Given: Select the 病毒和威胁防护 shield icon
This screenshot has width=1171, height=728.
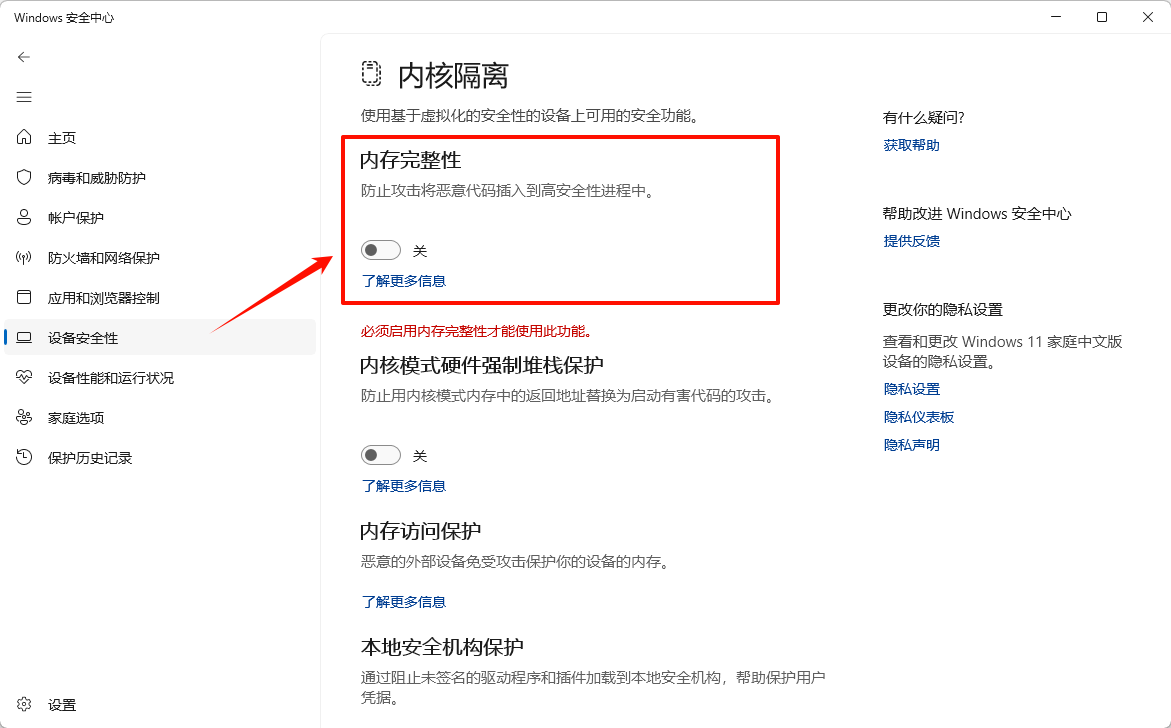Looking at the screenshot, I should pyautogui.click(x=22, y=177).
